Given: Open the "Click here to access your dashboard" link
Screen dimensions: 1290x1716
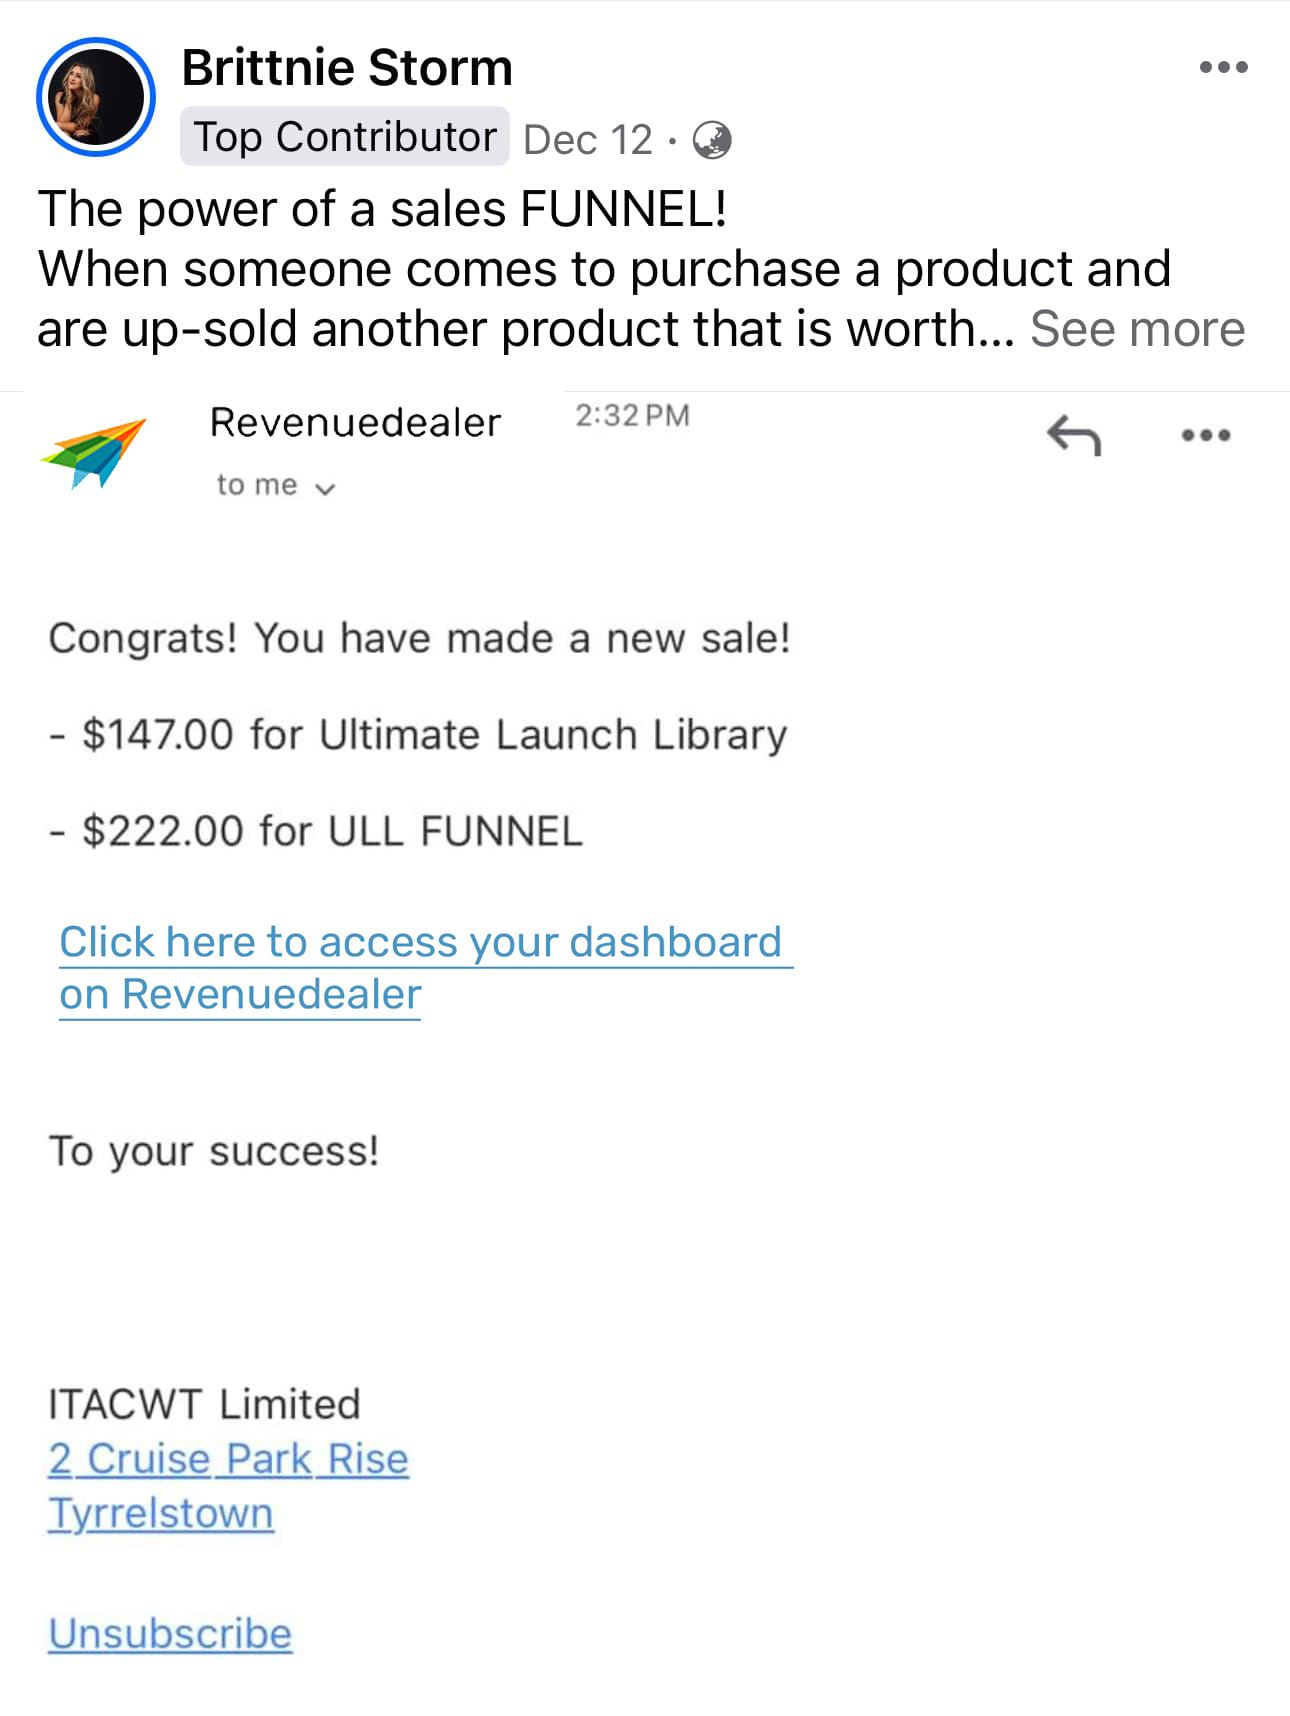Looking at the screenshot, I should (420, 942).
